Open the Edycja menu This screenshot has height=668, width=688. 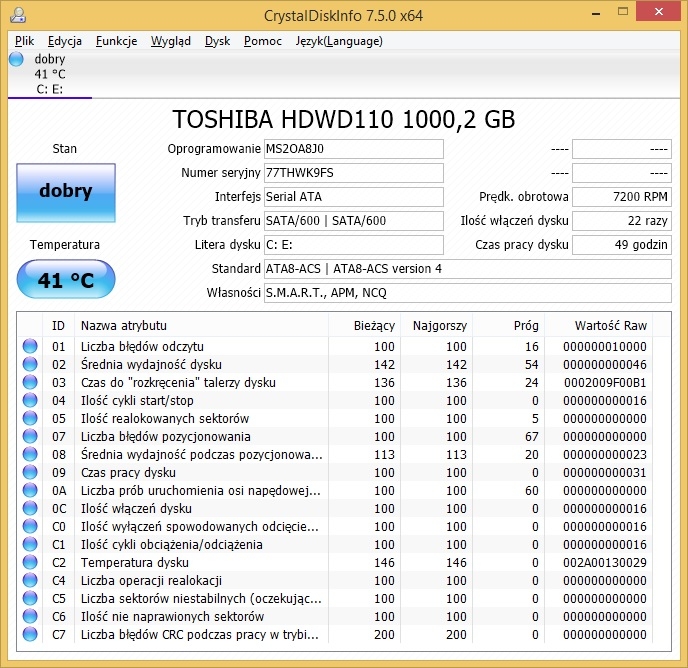[65, 41]
